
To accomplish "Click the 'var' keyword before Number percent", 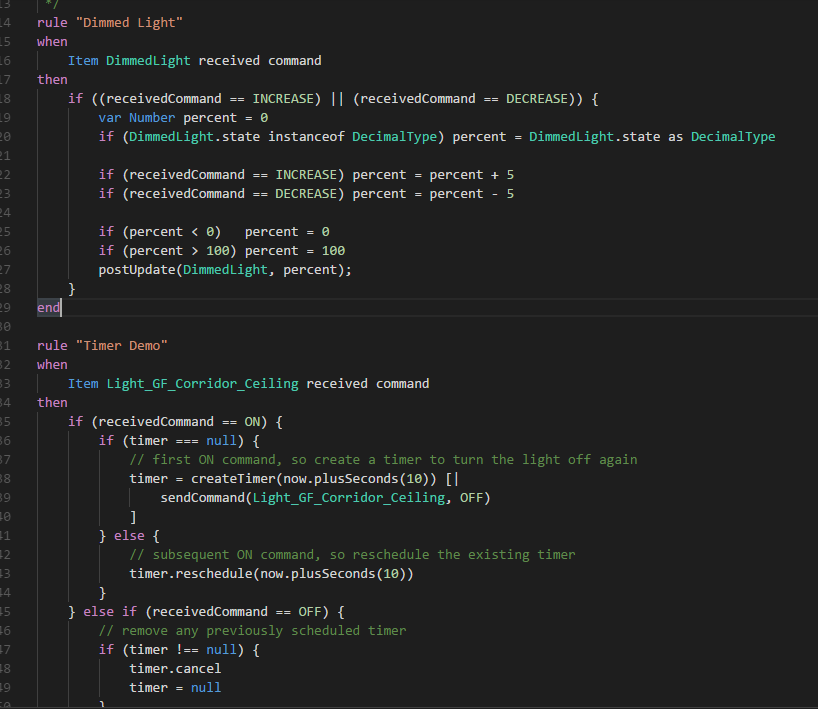I will [x=110, y=118].
